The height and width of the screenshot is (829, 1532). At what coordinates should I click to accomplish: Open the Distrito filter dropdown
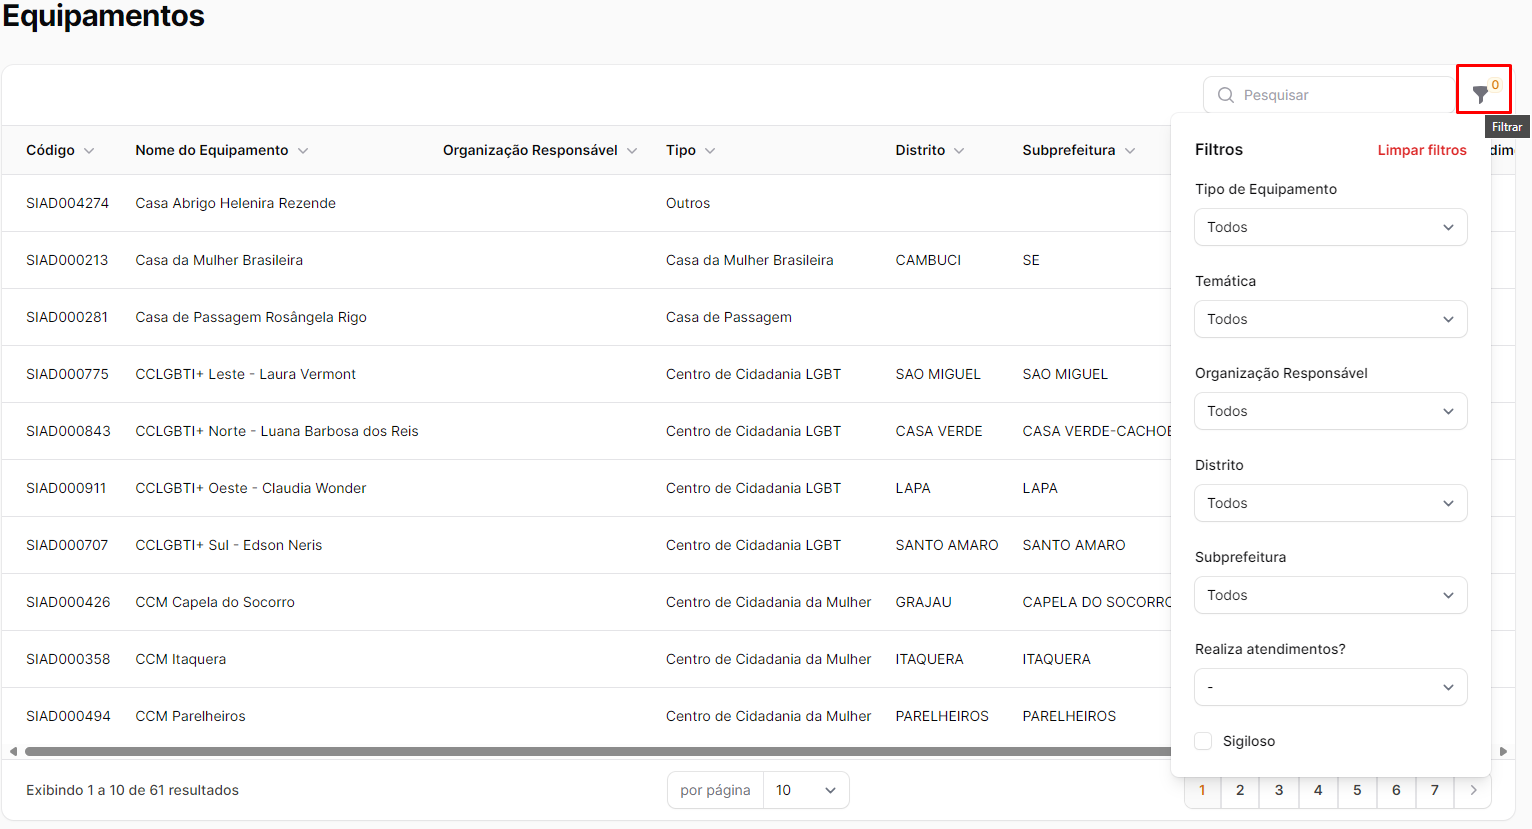[1330, 503]
